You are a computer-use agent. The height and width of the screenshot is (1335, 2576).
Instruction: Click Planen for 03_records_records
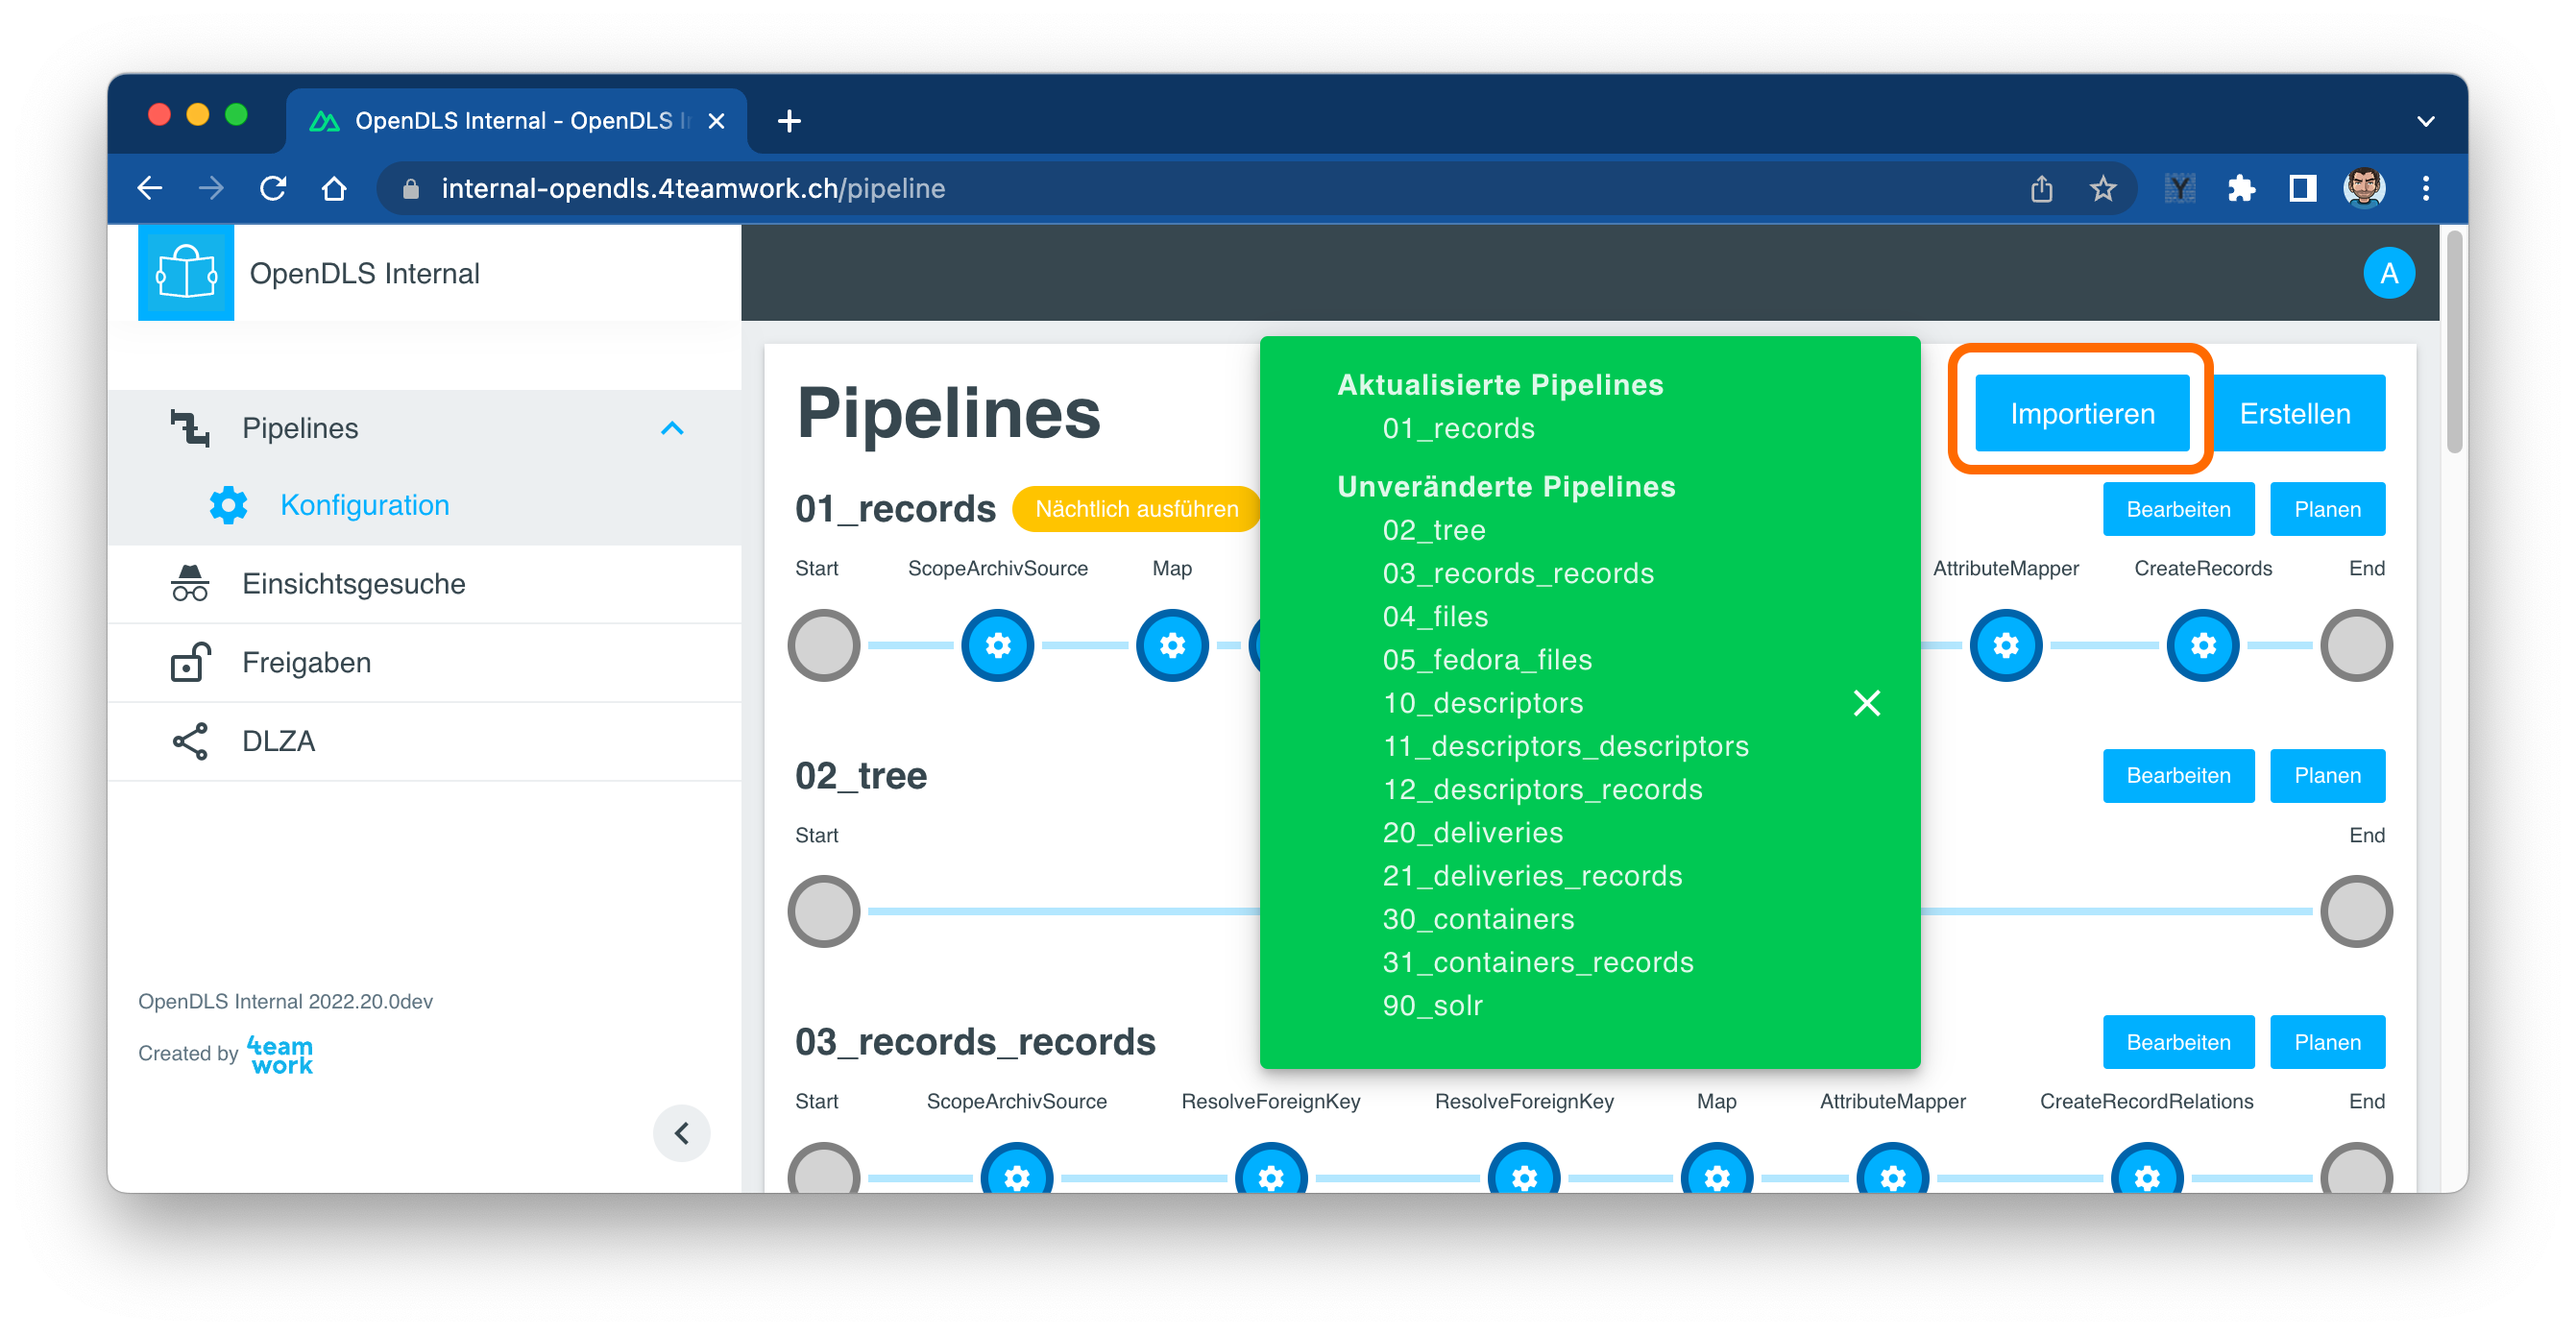pos(2327,1042)
